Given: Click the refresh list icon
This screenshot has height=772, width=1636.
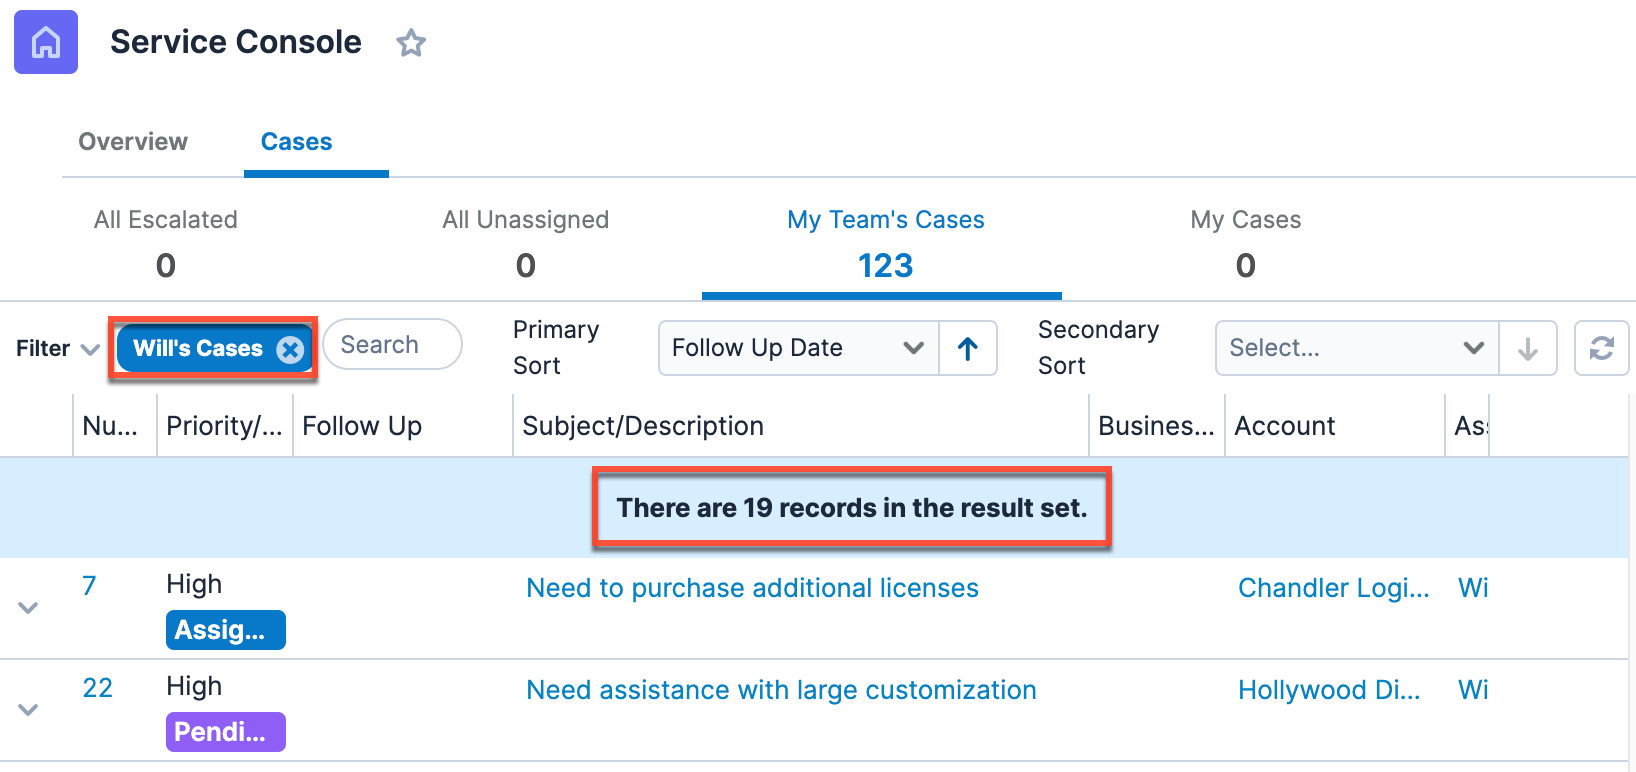Looking at the screenshot, I should (x=1601, y=348).
